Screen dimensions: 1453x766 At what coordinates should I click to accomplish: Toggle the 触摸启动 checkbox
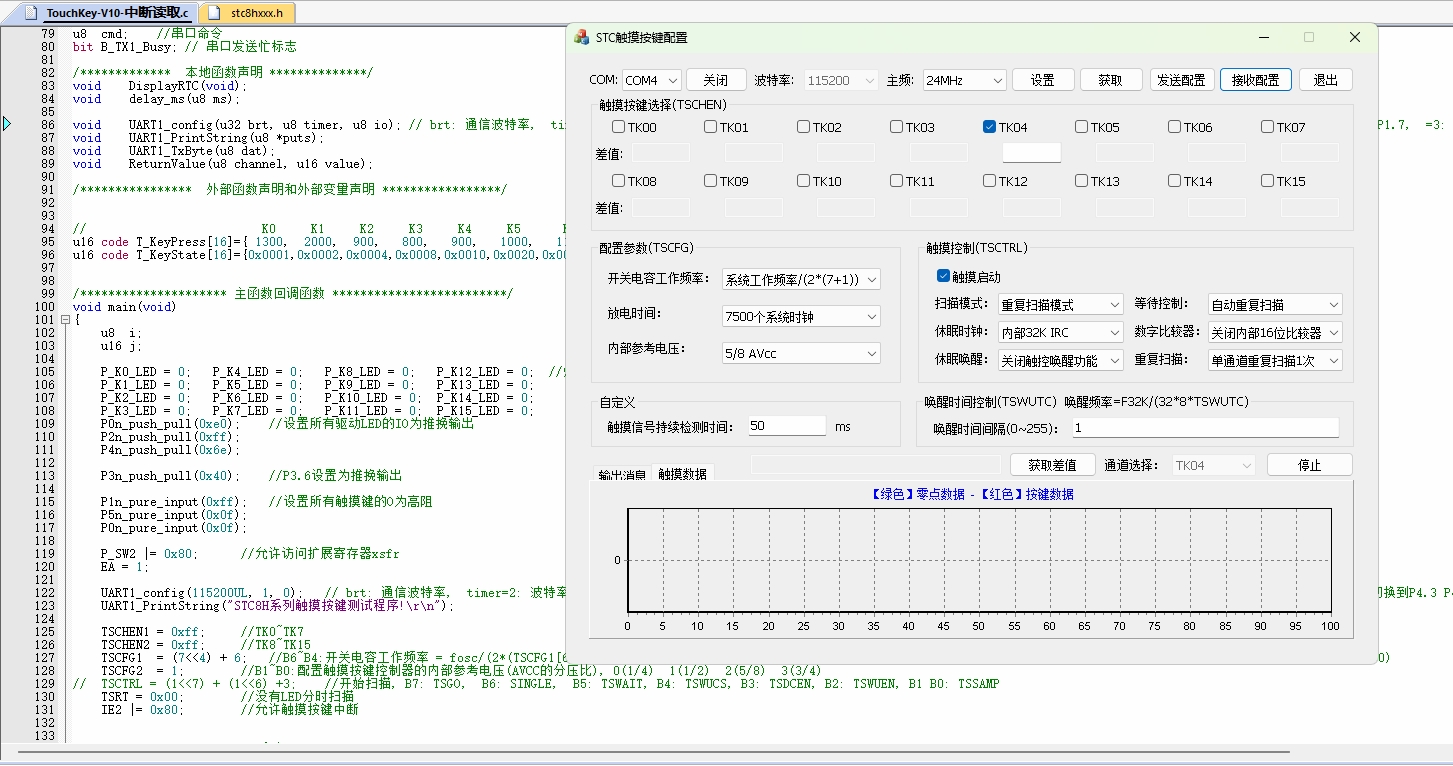coord(943,276)
